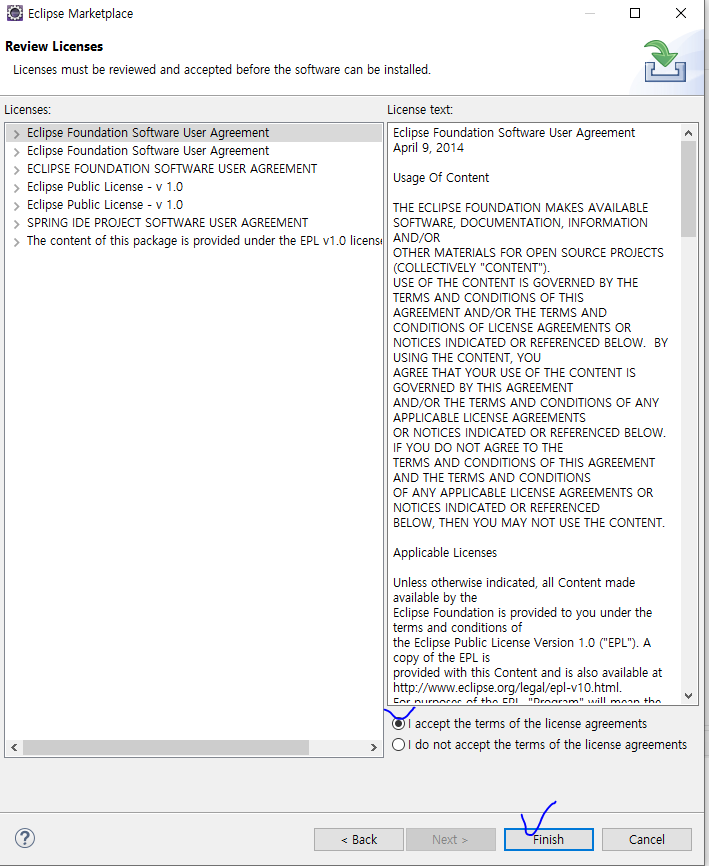Expand the second Eclipse Foundation Software User Agreement
The height and width of the screenshot is (866, 709).
click(x=17, y=151)
